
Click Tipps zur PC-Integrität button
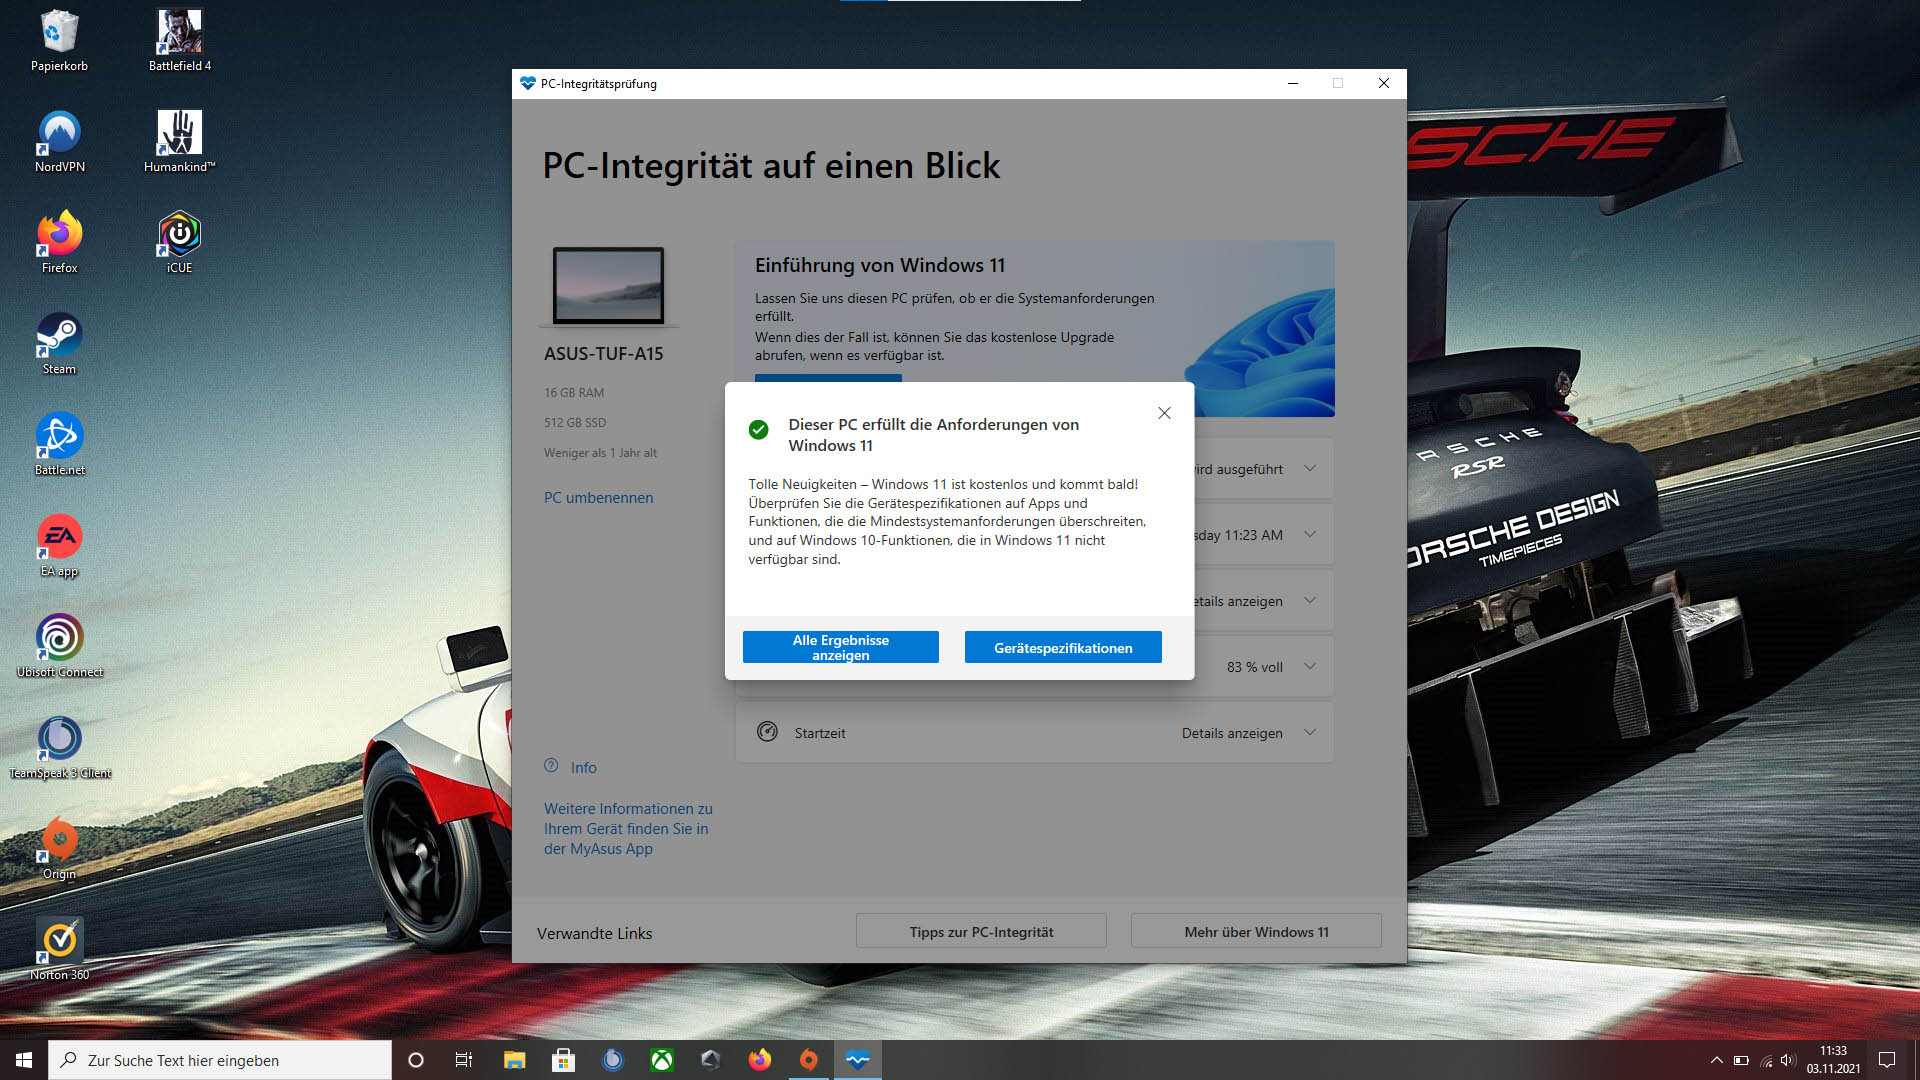click(x=981, y=931)
